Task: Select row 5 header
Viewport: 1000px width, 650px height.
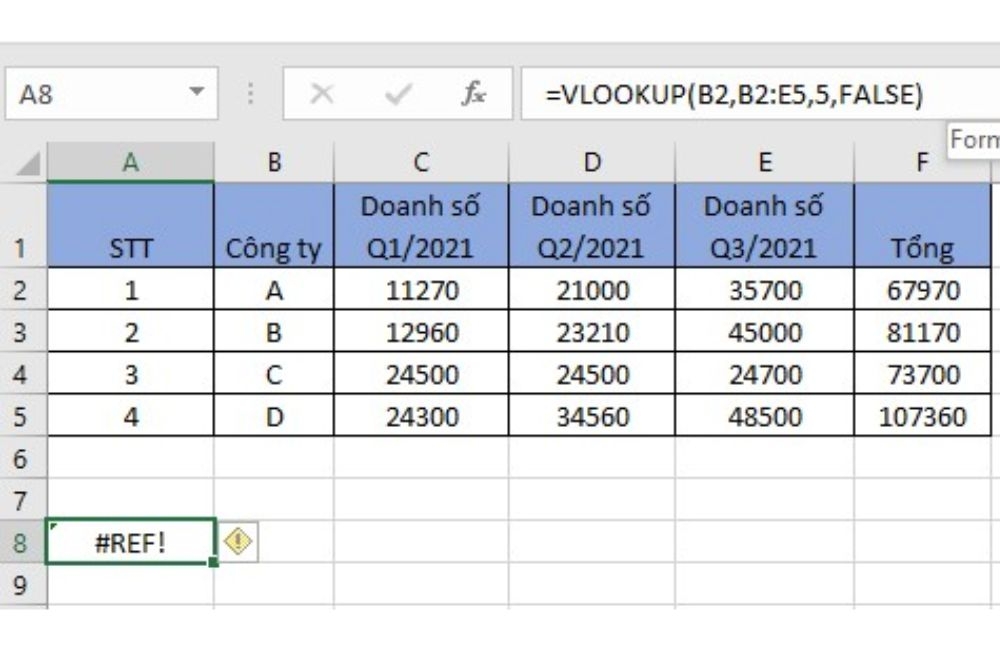Action: (x=23, y=416)
